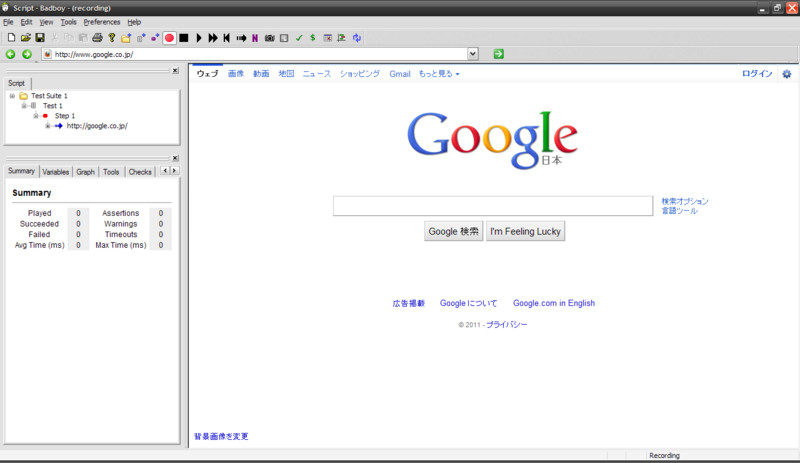Open the View menu

coord(46,22)
